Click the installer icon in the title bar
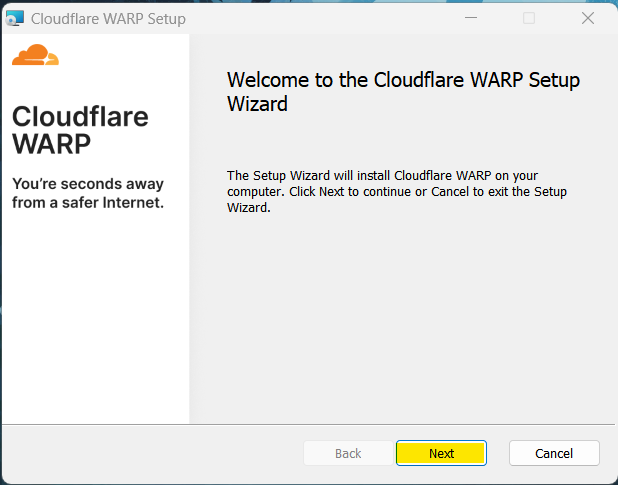 coord(15,18)
